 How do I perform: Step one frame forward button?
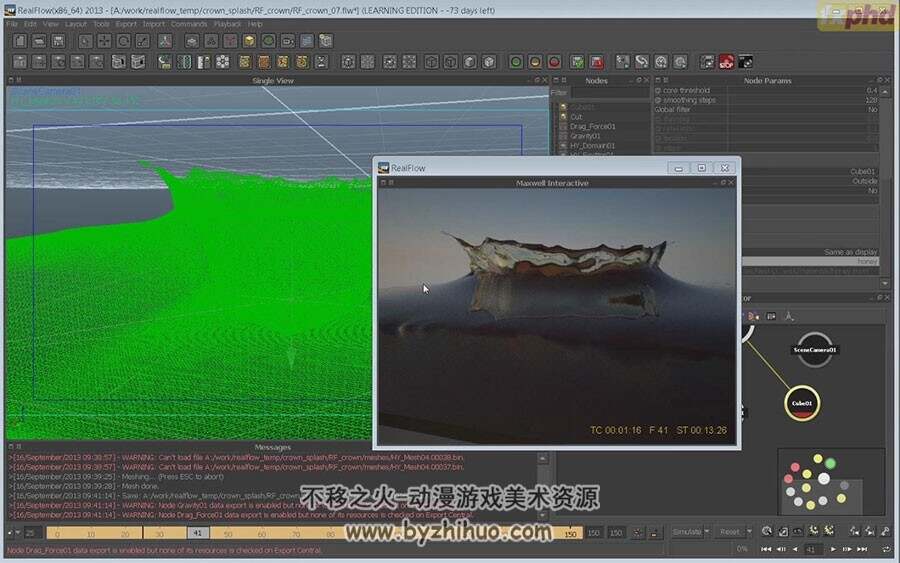(847, 549)
